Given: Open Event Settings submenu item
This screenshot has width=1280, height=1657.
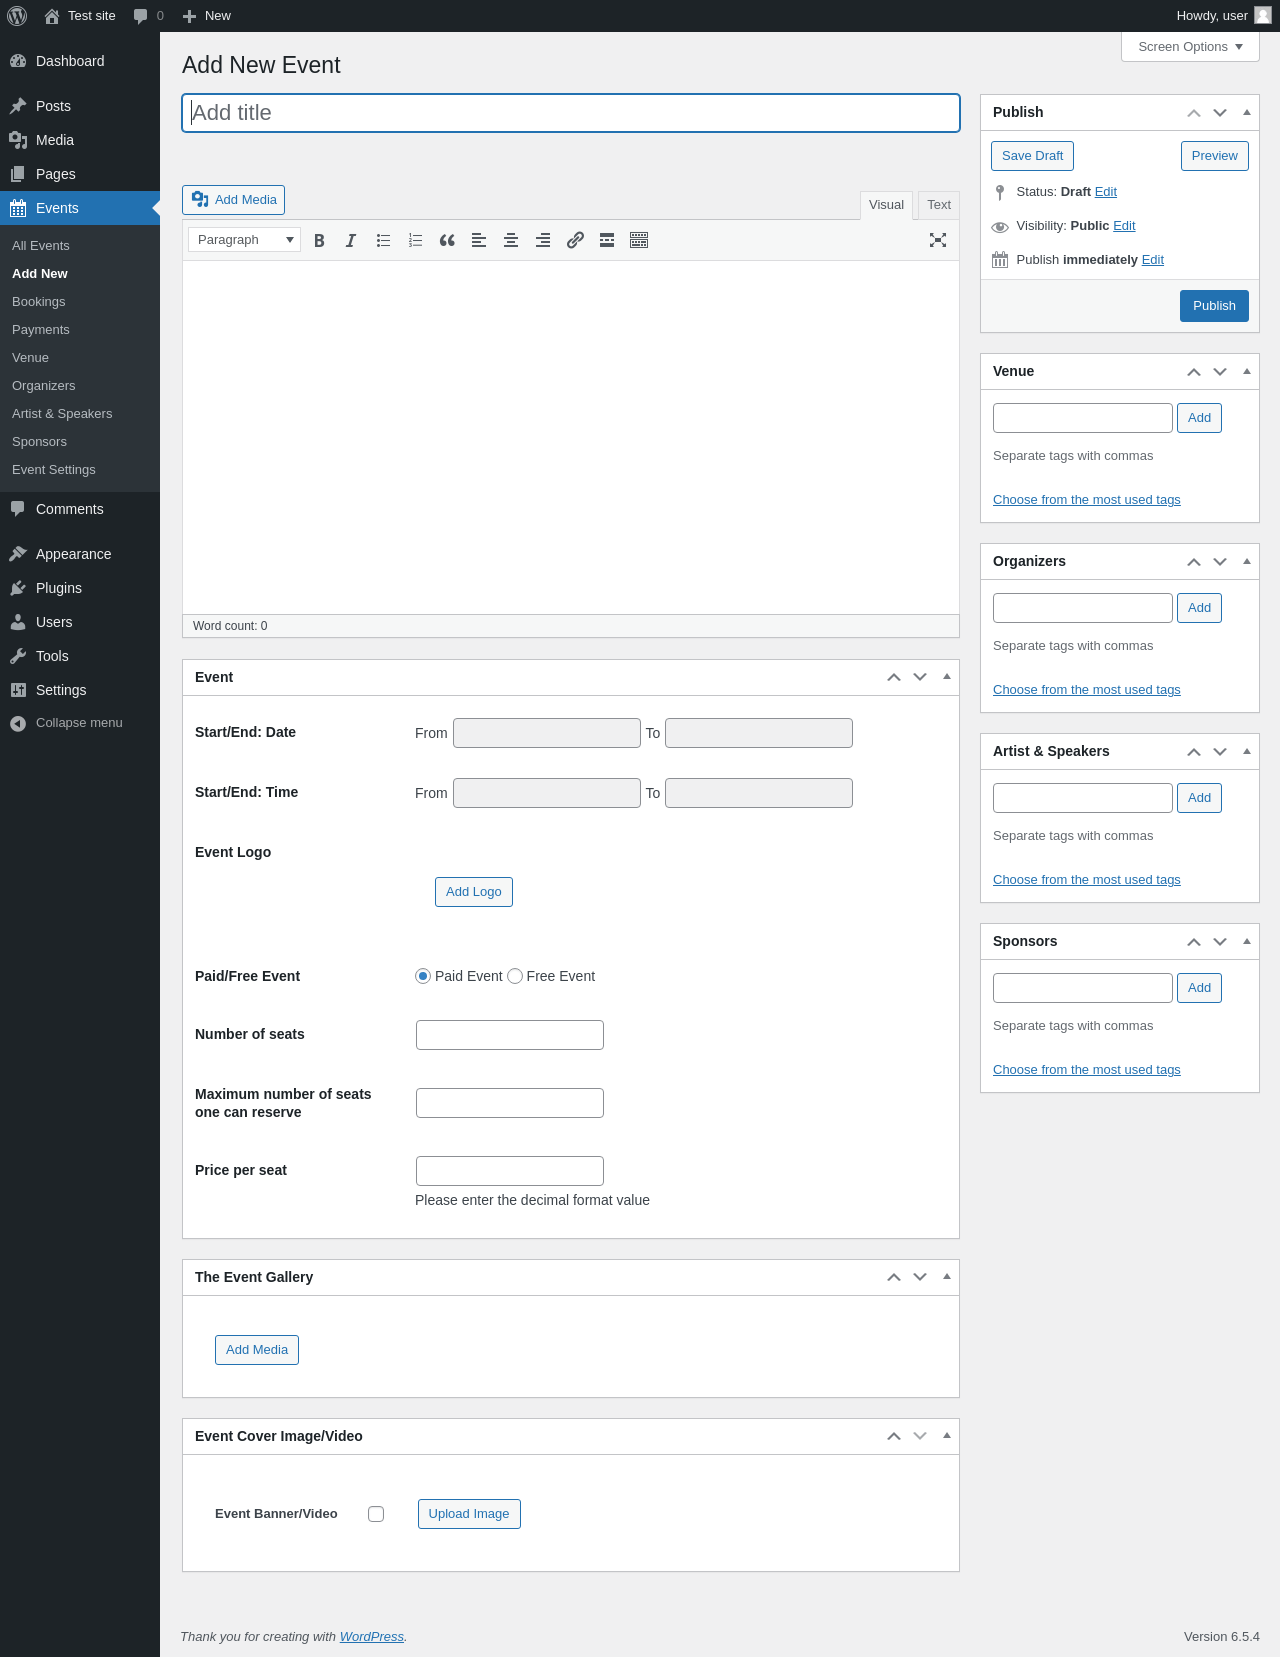Looking at the screenshot, I should click(x=54, y=470).
